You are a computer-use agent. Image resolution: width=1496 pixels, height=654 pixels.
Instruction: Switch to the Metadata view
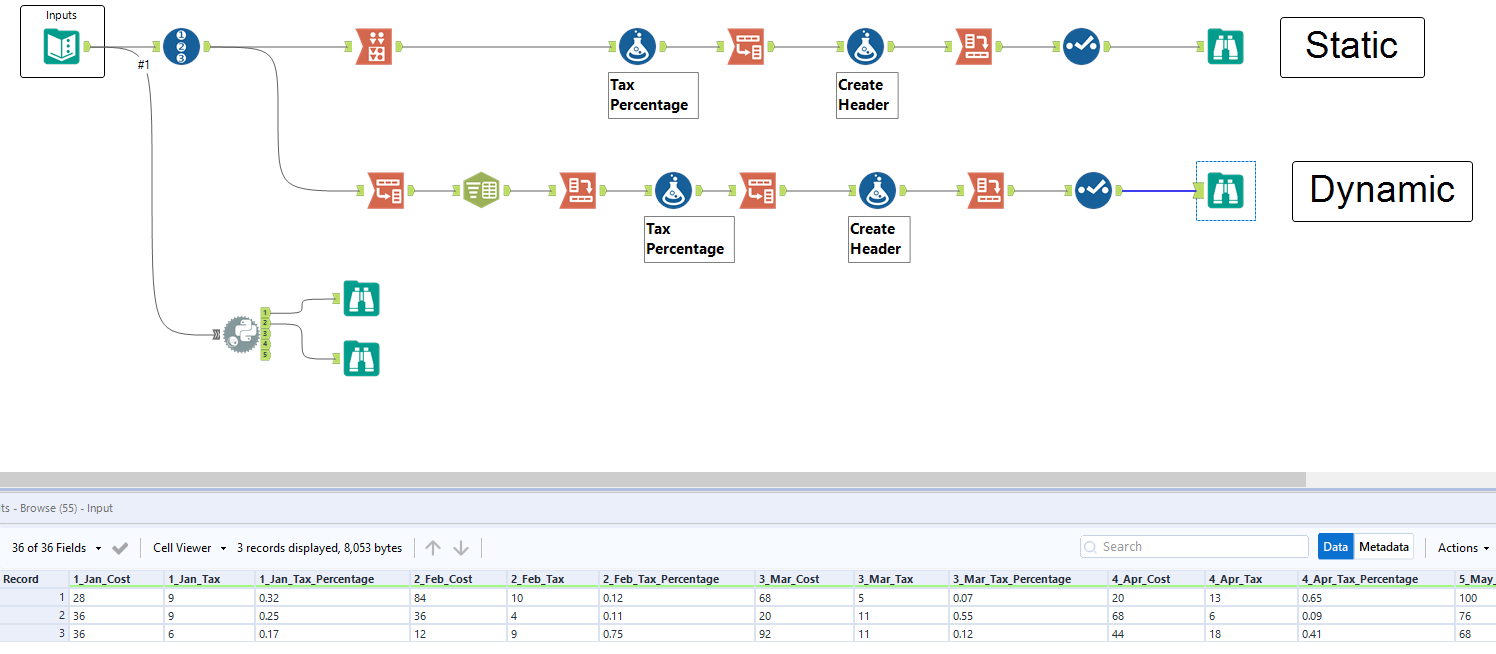point(1384,546)
